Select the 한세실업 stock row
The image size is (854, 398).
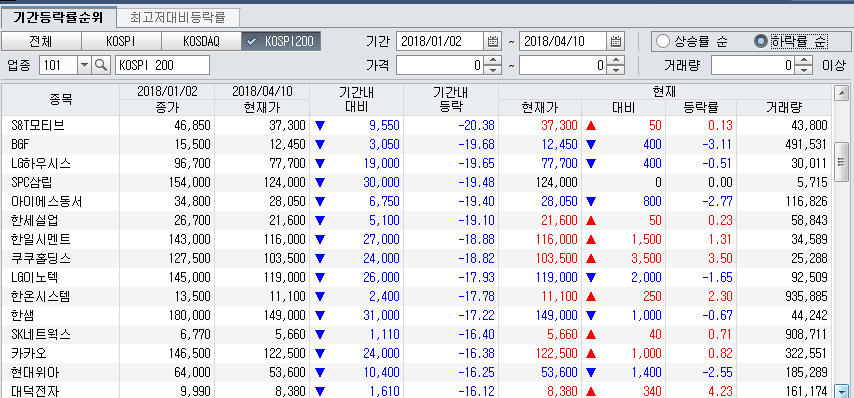click(x=417, y=221)
